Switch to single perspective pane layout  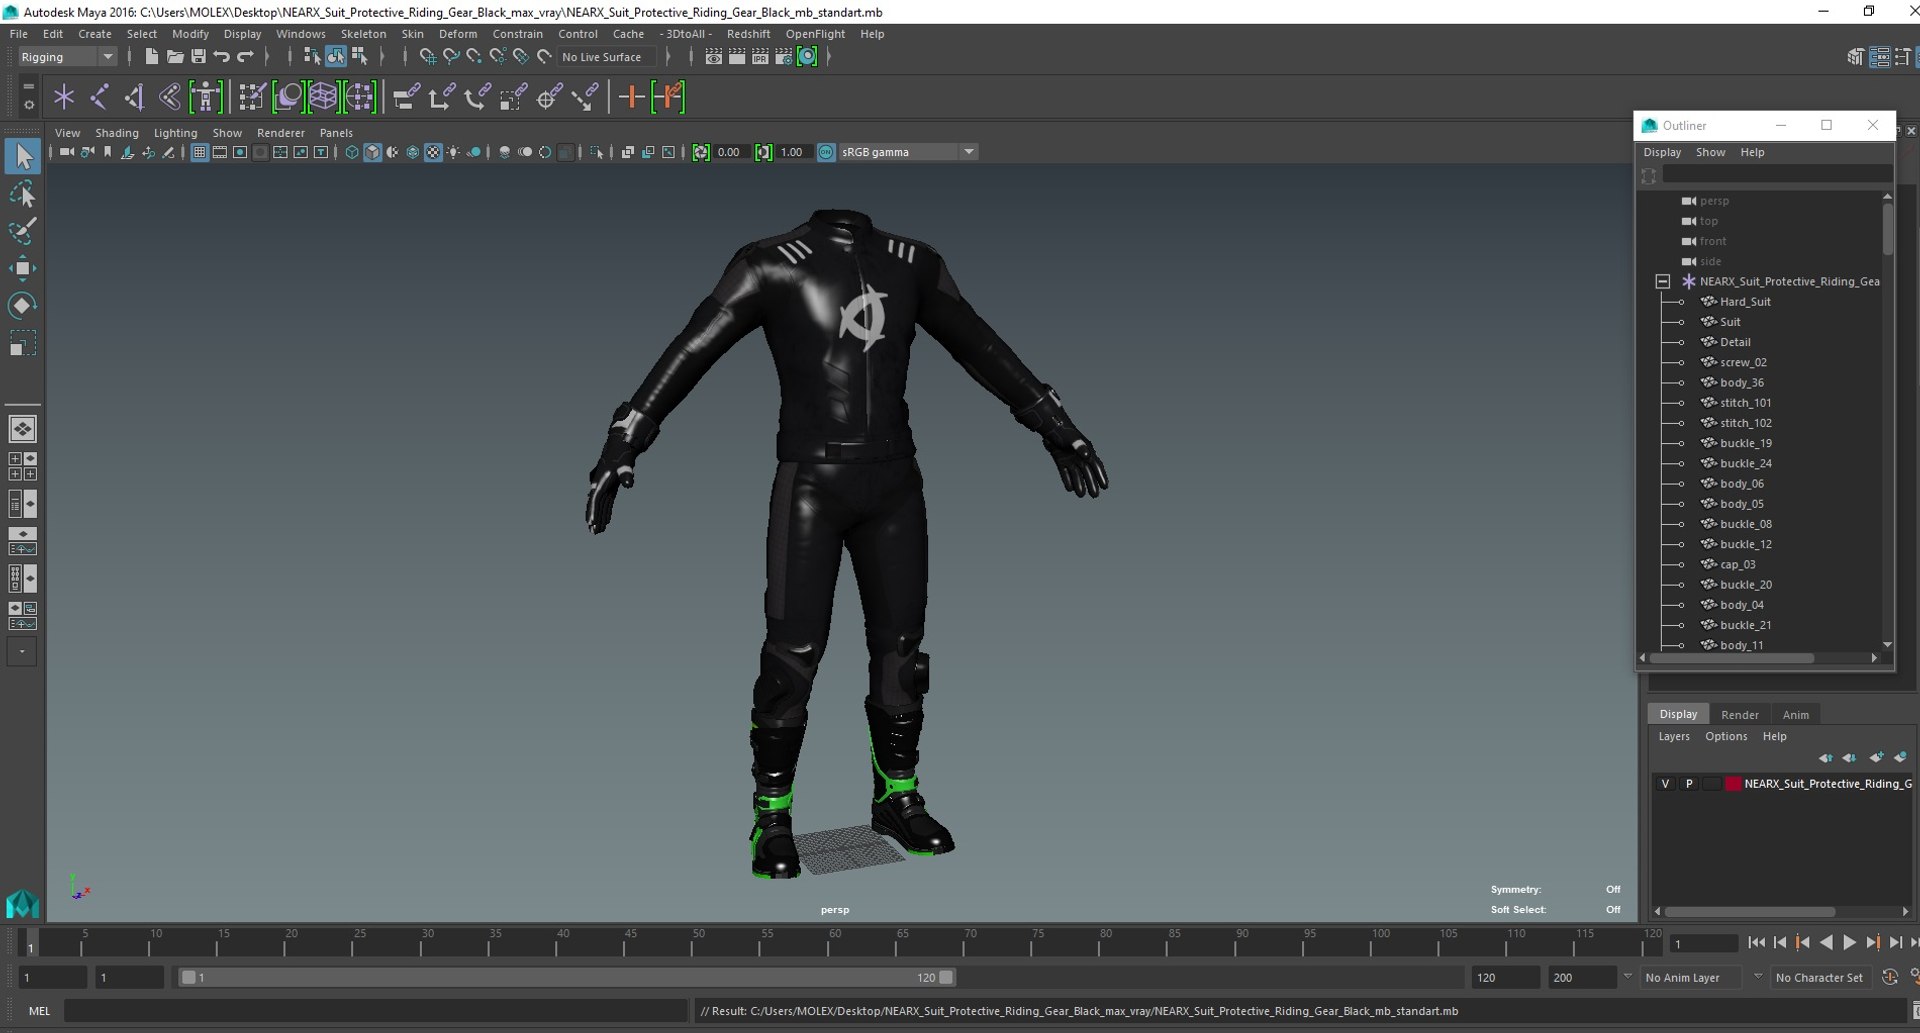[22, 429]
